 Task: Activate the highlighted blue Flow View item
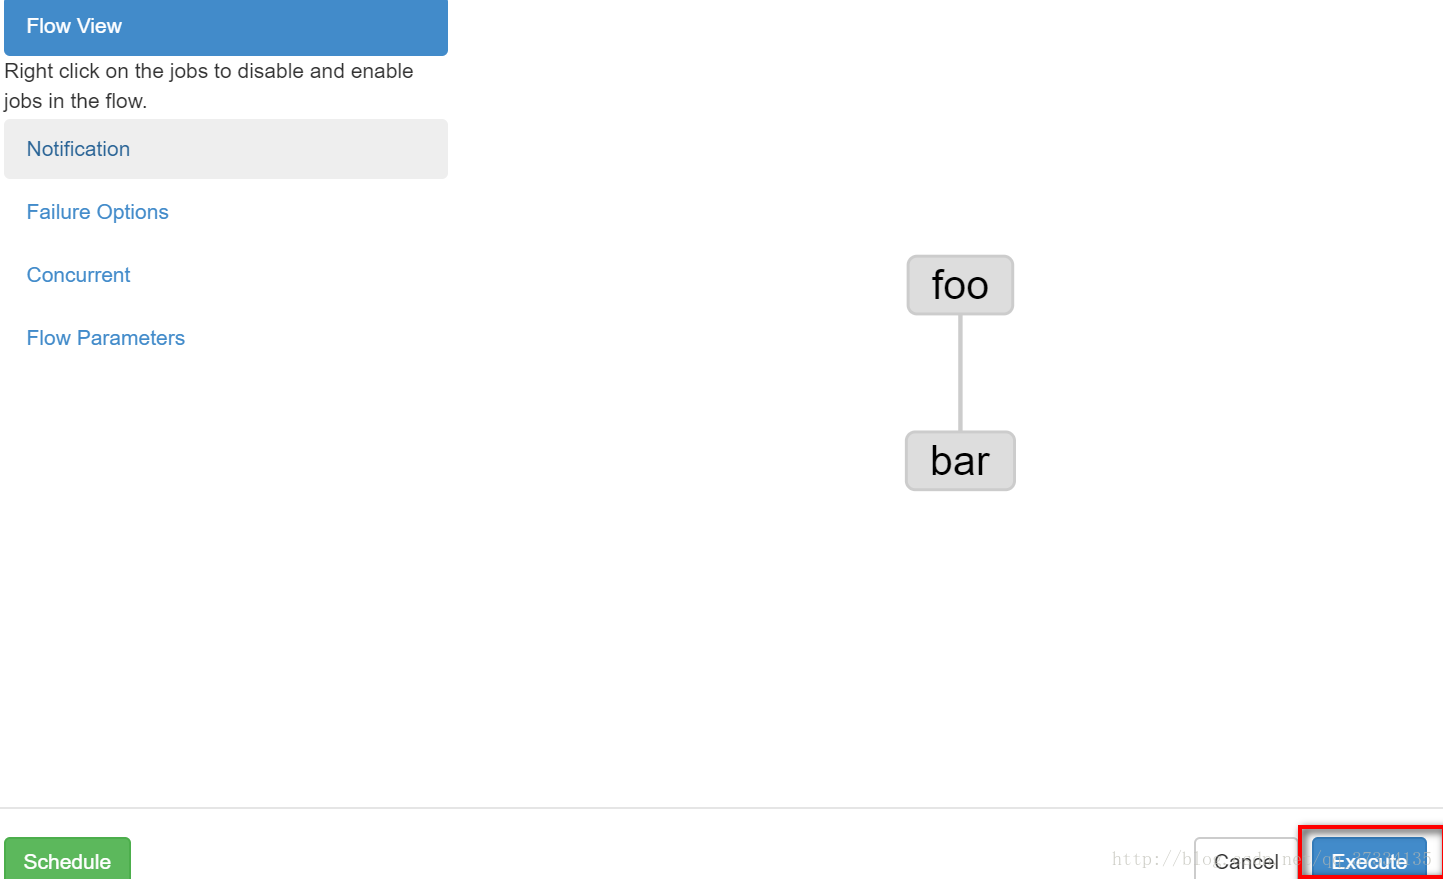click(226, 27)
